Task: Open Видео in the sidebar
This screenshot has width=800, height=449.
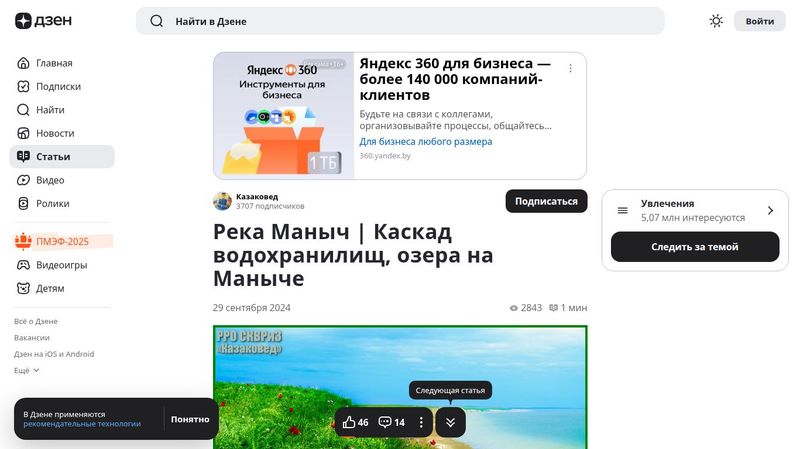Action: click(x=62, y=180)
